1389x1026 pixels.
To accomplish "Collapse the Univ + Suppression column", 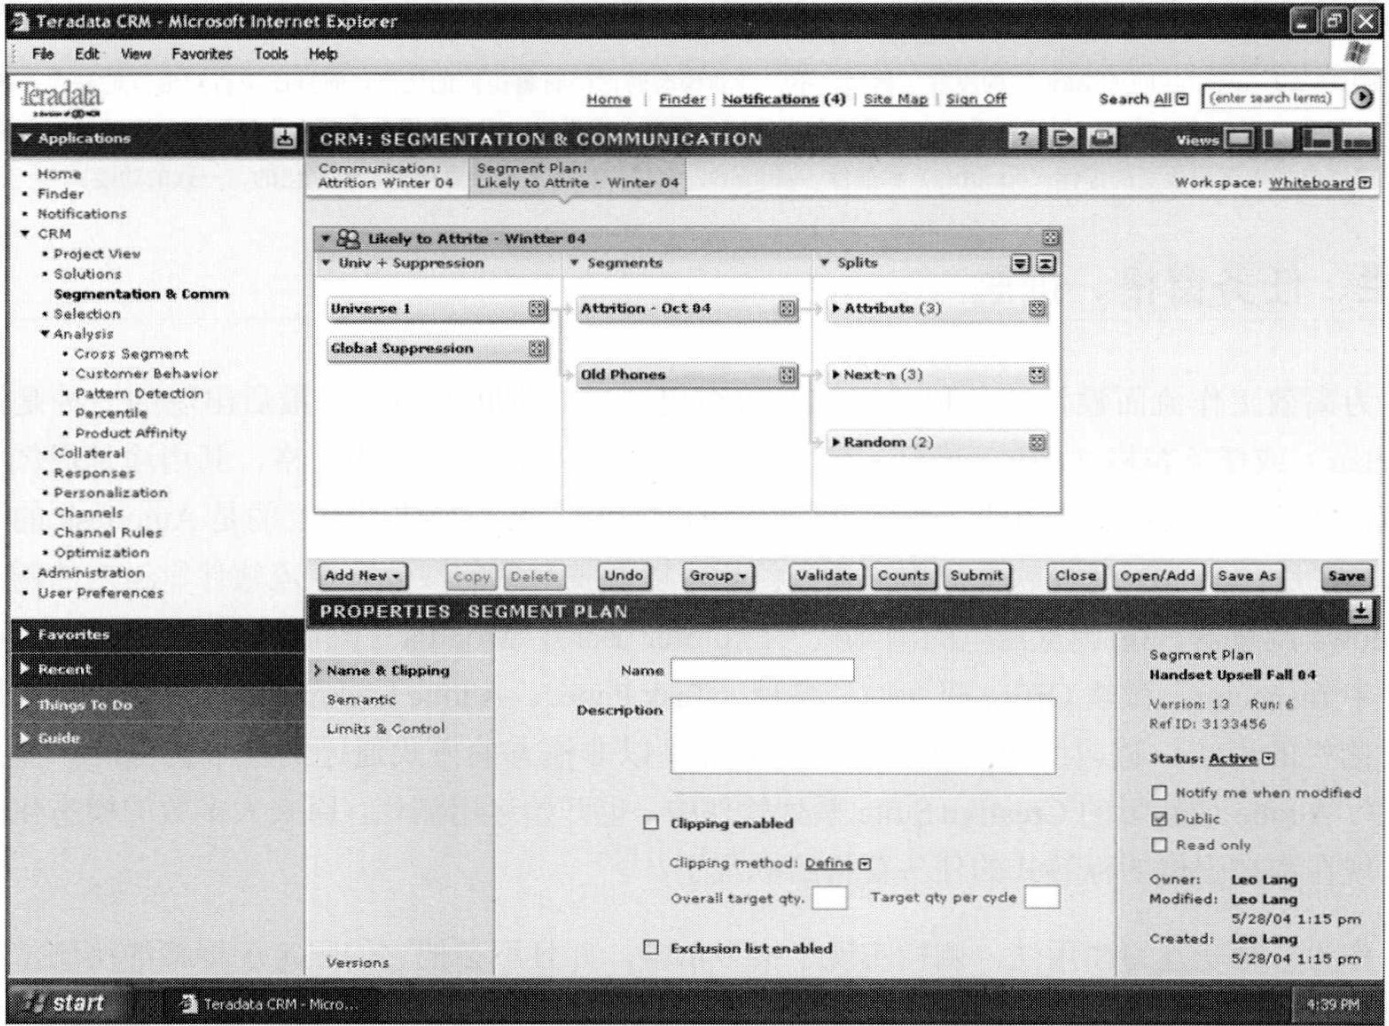I will [326, 263].
